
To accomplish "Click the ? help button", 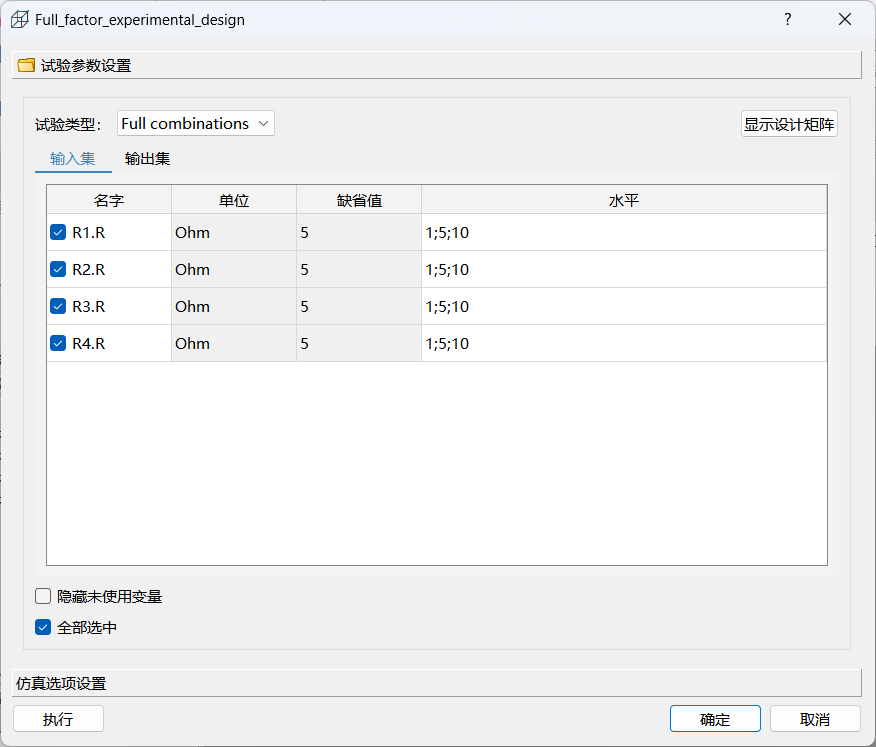I will tap(788, 20).
